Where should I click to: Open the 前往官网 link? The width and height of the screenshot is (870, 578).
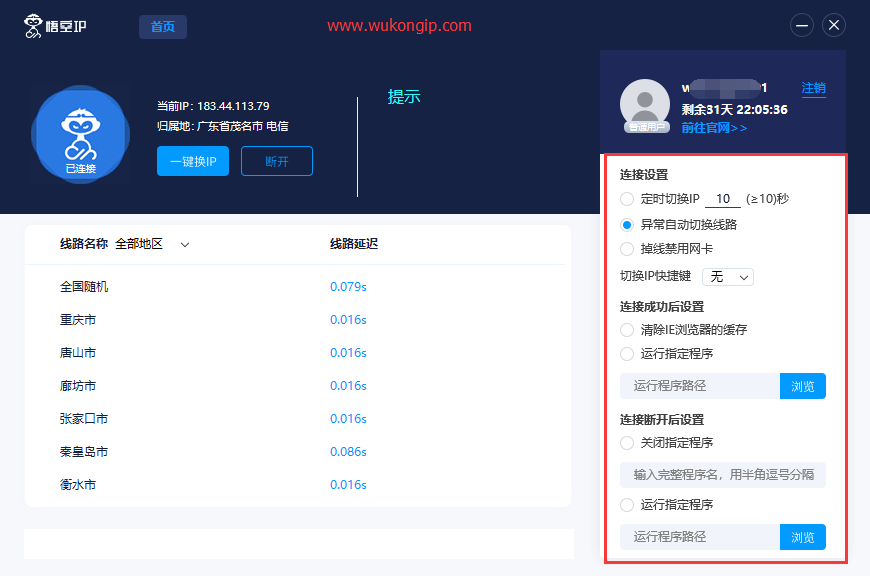click(x=714, y=128)
